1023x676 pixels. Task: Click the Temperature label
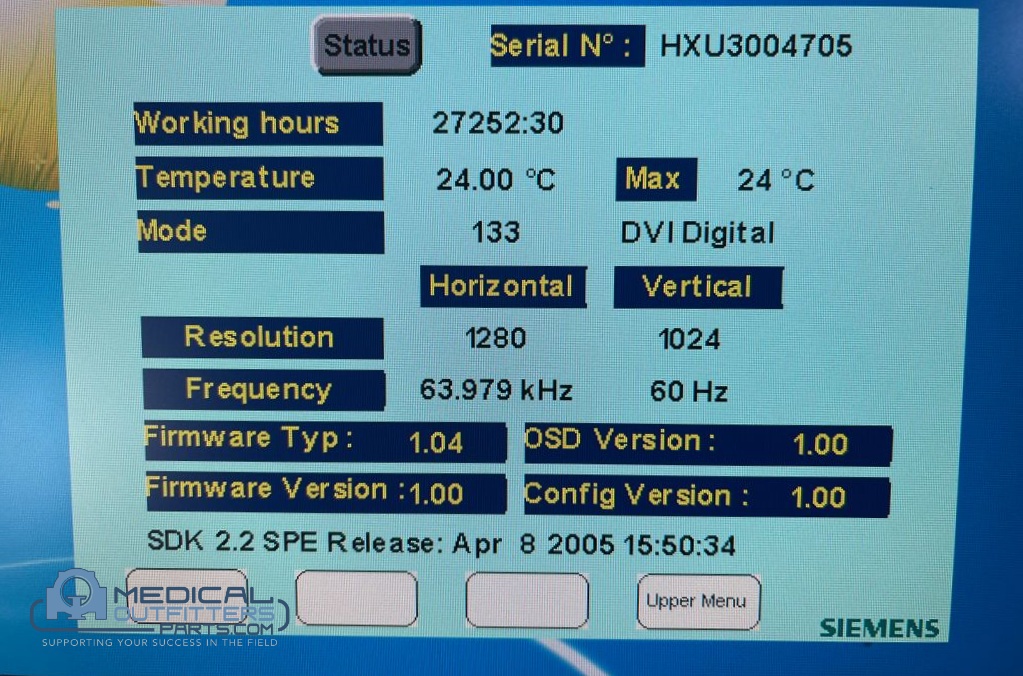point(260,178)
